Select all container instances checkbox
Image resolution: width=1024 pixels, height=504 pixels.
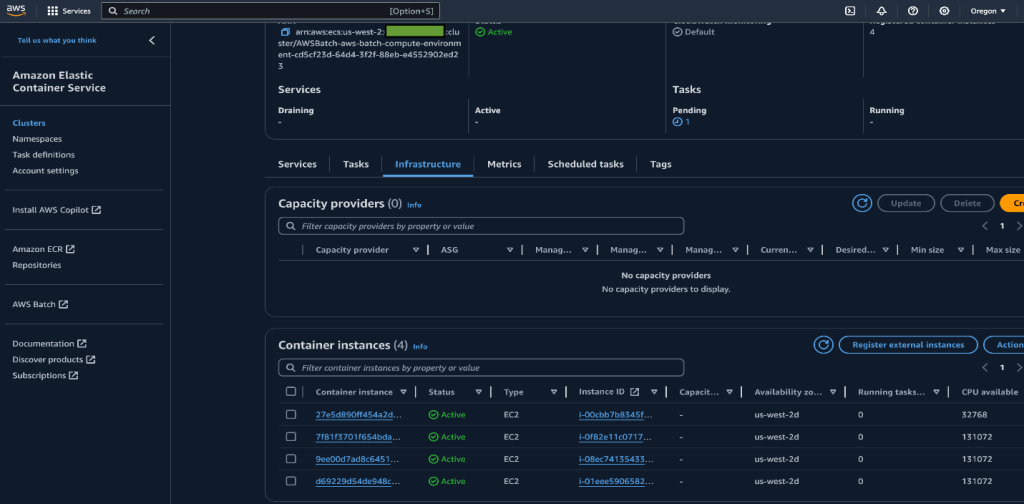pos(291,392)
